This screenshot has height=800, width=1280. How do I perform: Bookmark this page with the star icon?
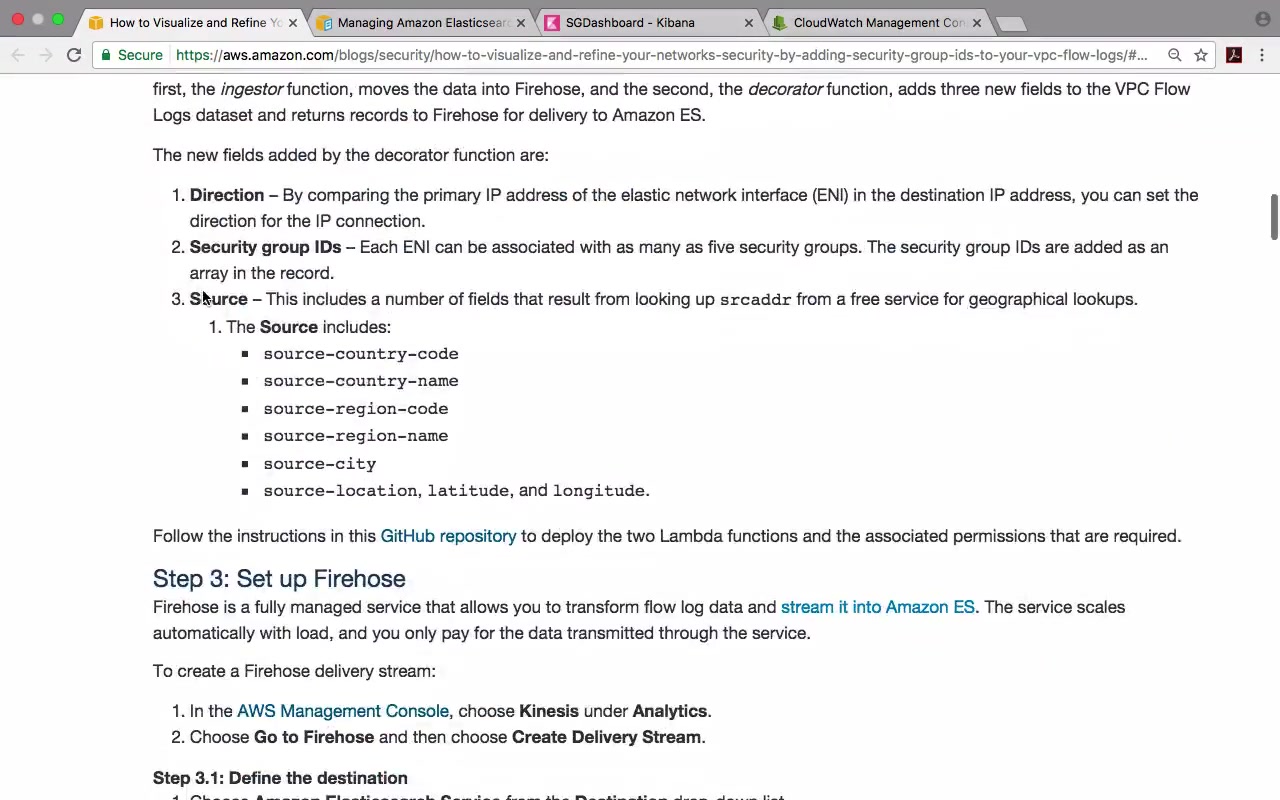pos(1201,55)
